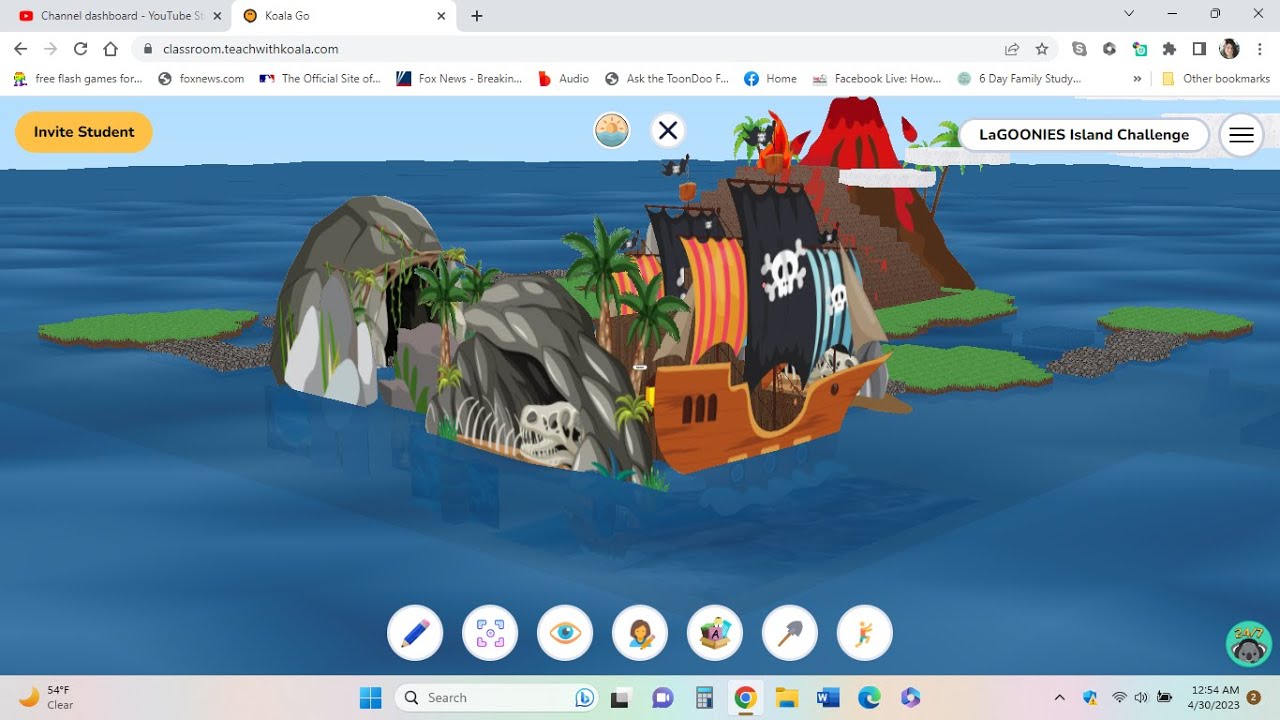
Task: Open the volume speaker tray icon
Action: 1142,697
